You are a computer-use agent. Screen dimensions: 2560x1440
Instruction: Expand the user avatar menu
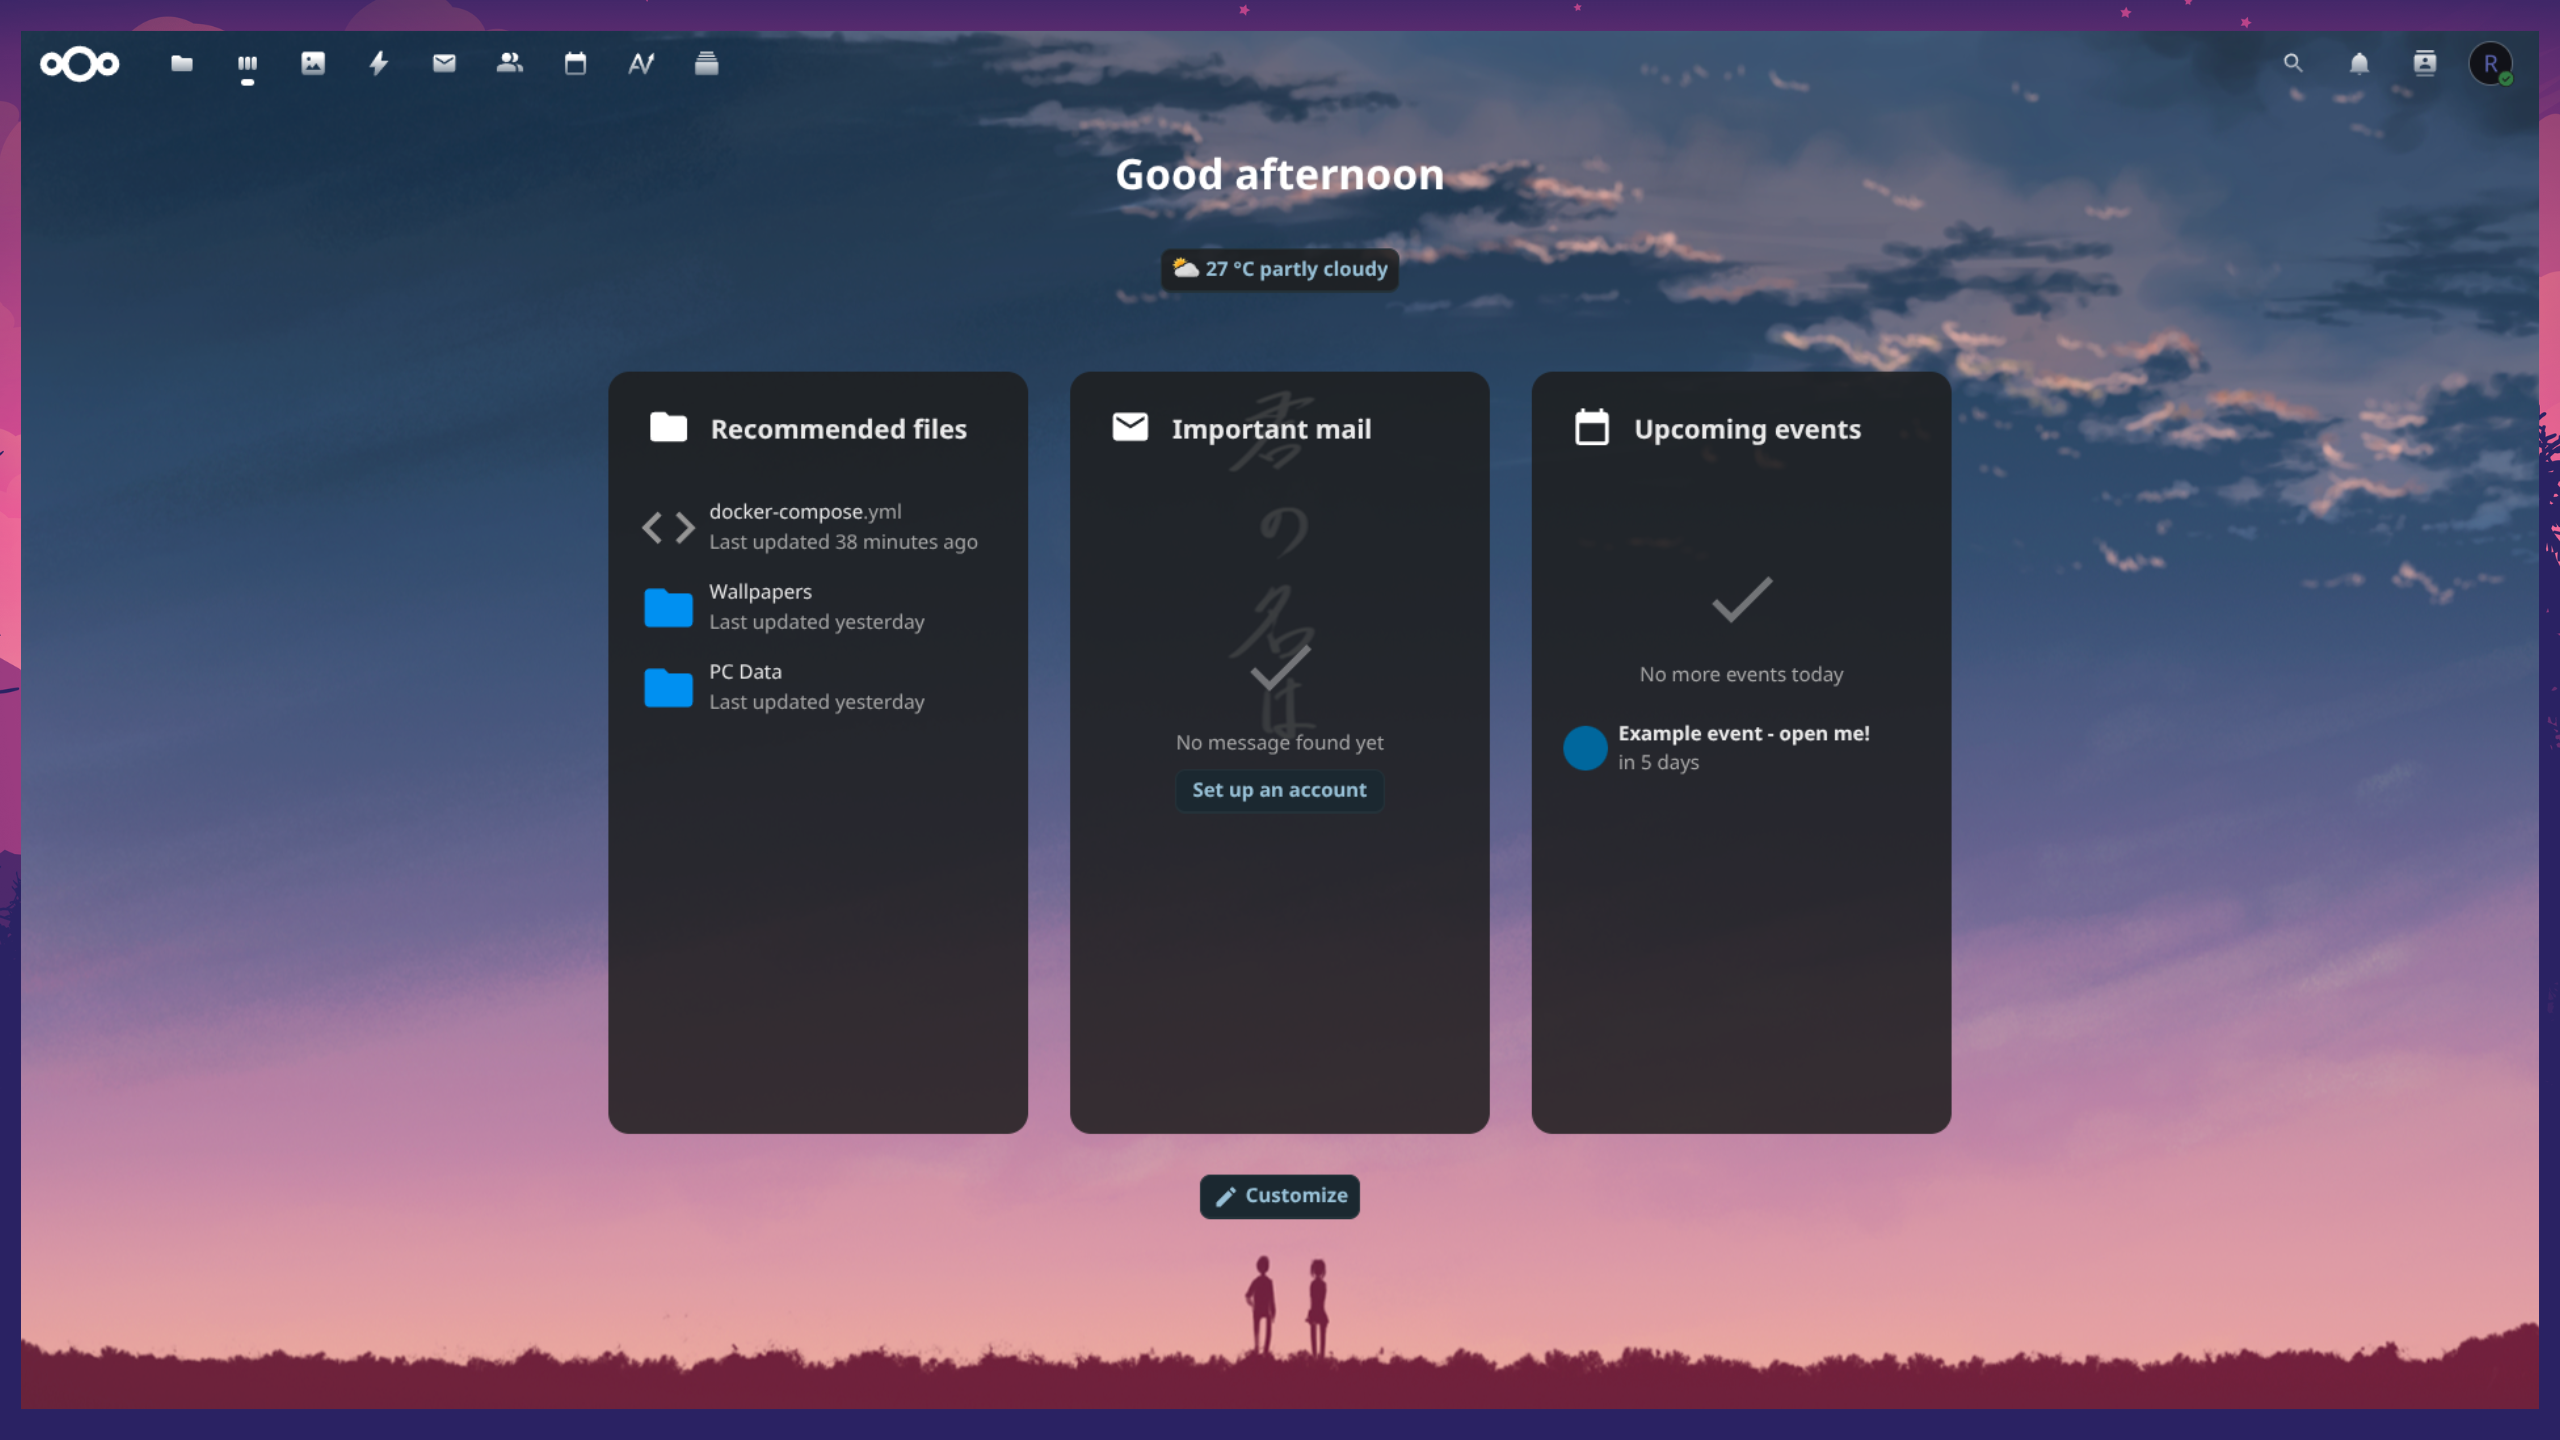(x=2490, y=64)
